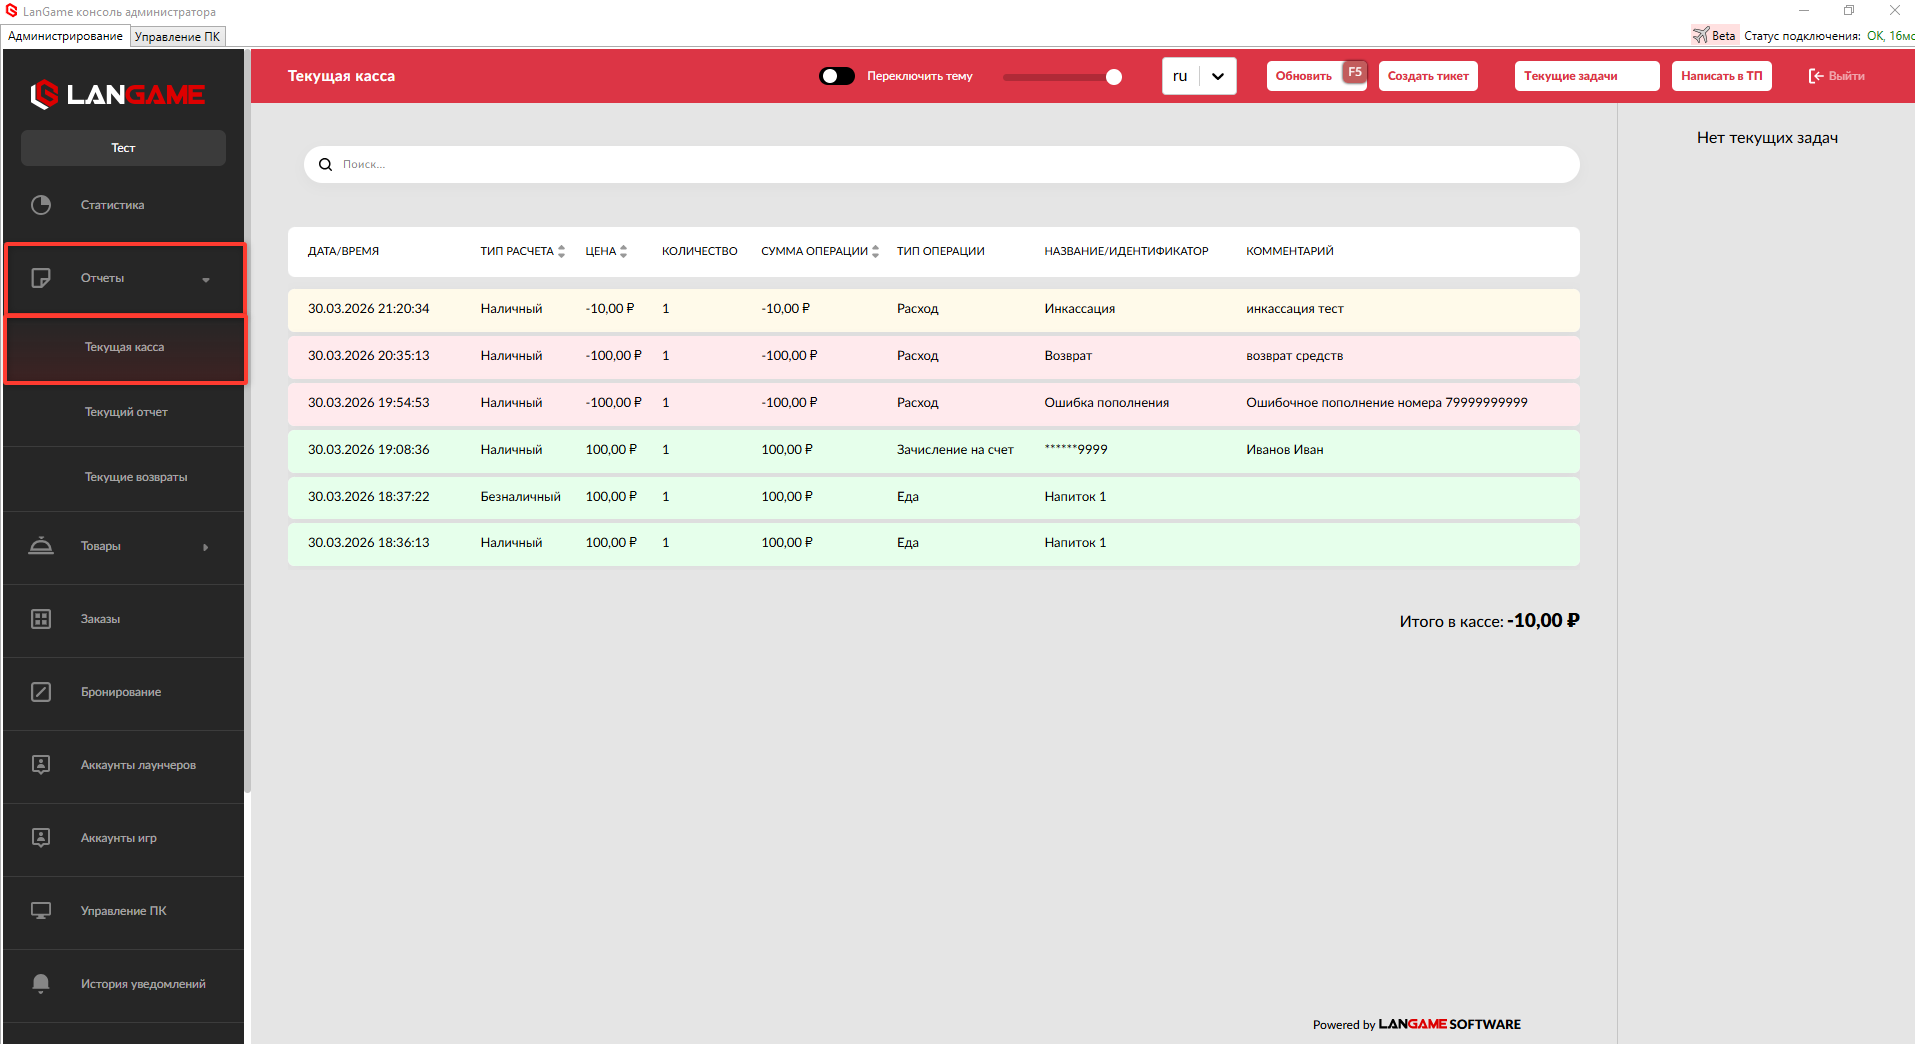Click the logout arrow icon near Выйти
Viewport: 1915px width, 1044px height.
pos(1816,76)
